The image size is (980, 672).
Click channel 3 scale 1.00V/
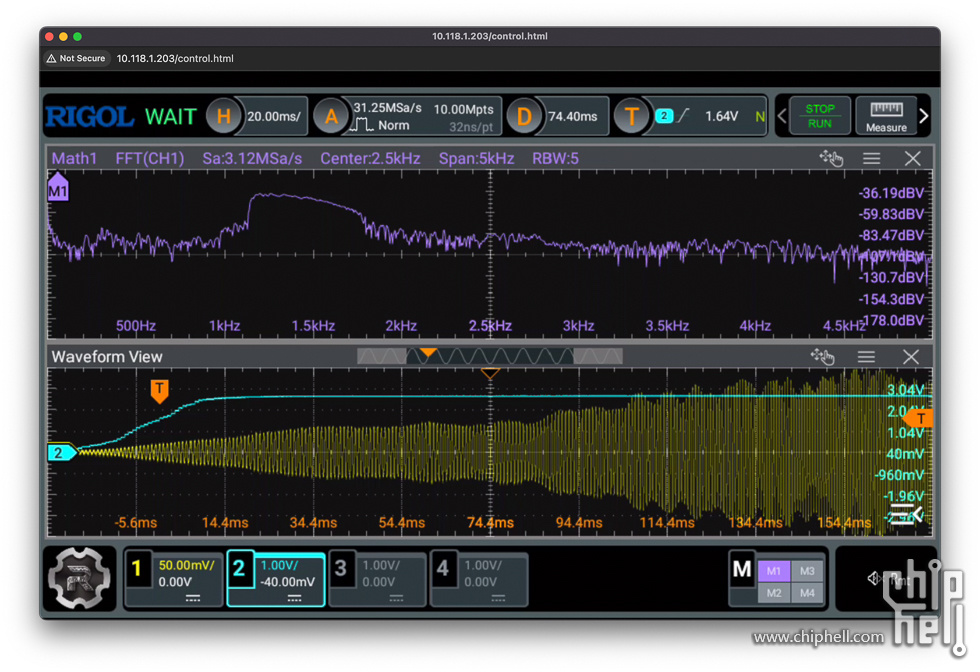381,565
